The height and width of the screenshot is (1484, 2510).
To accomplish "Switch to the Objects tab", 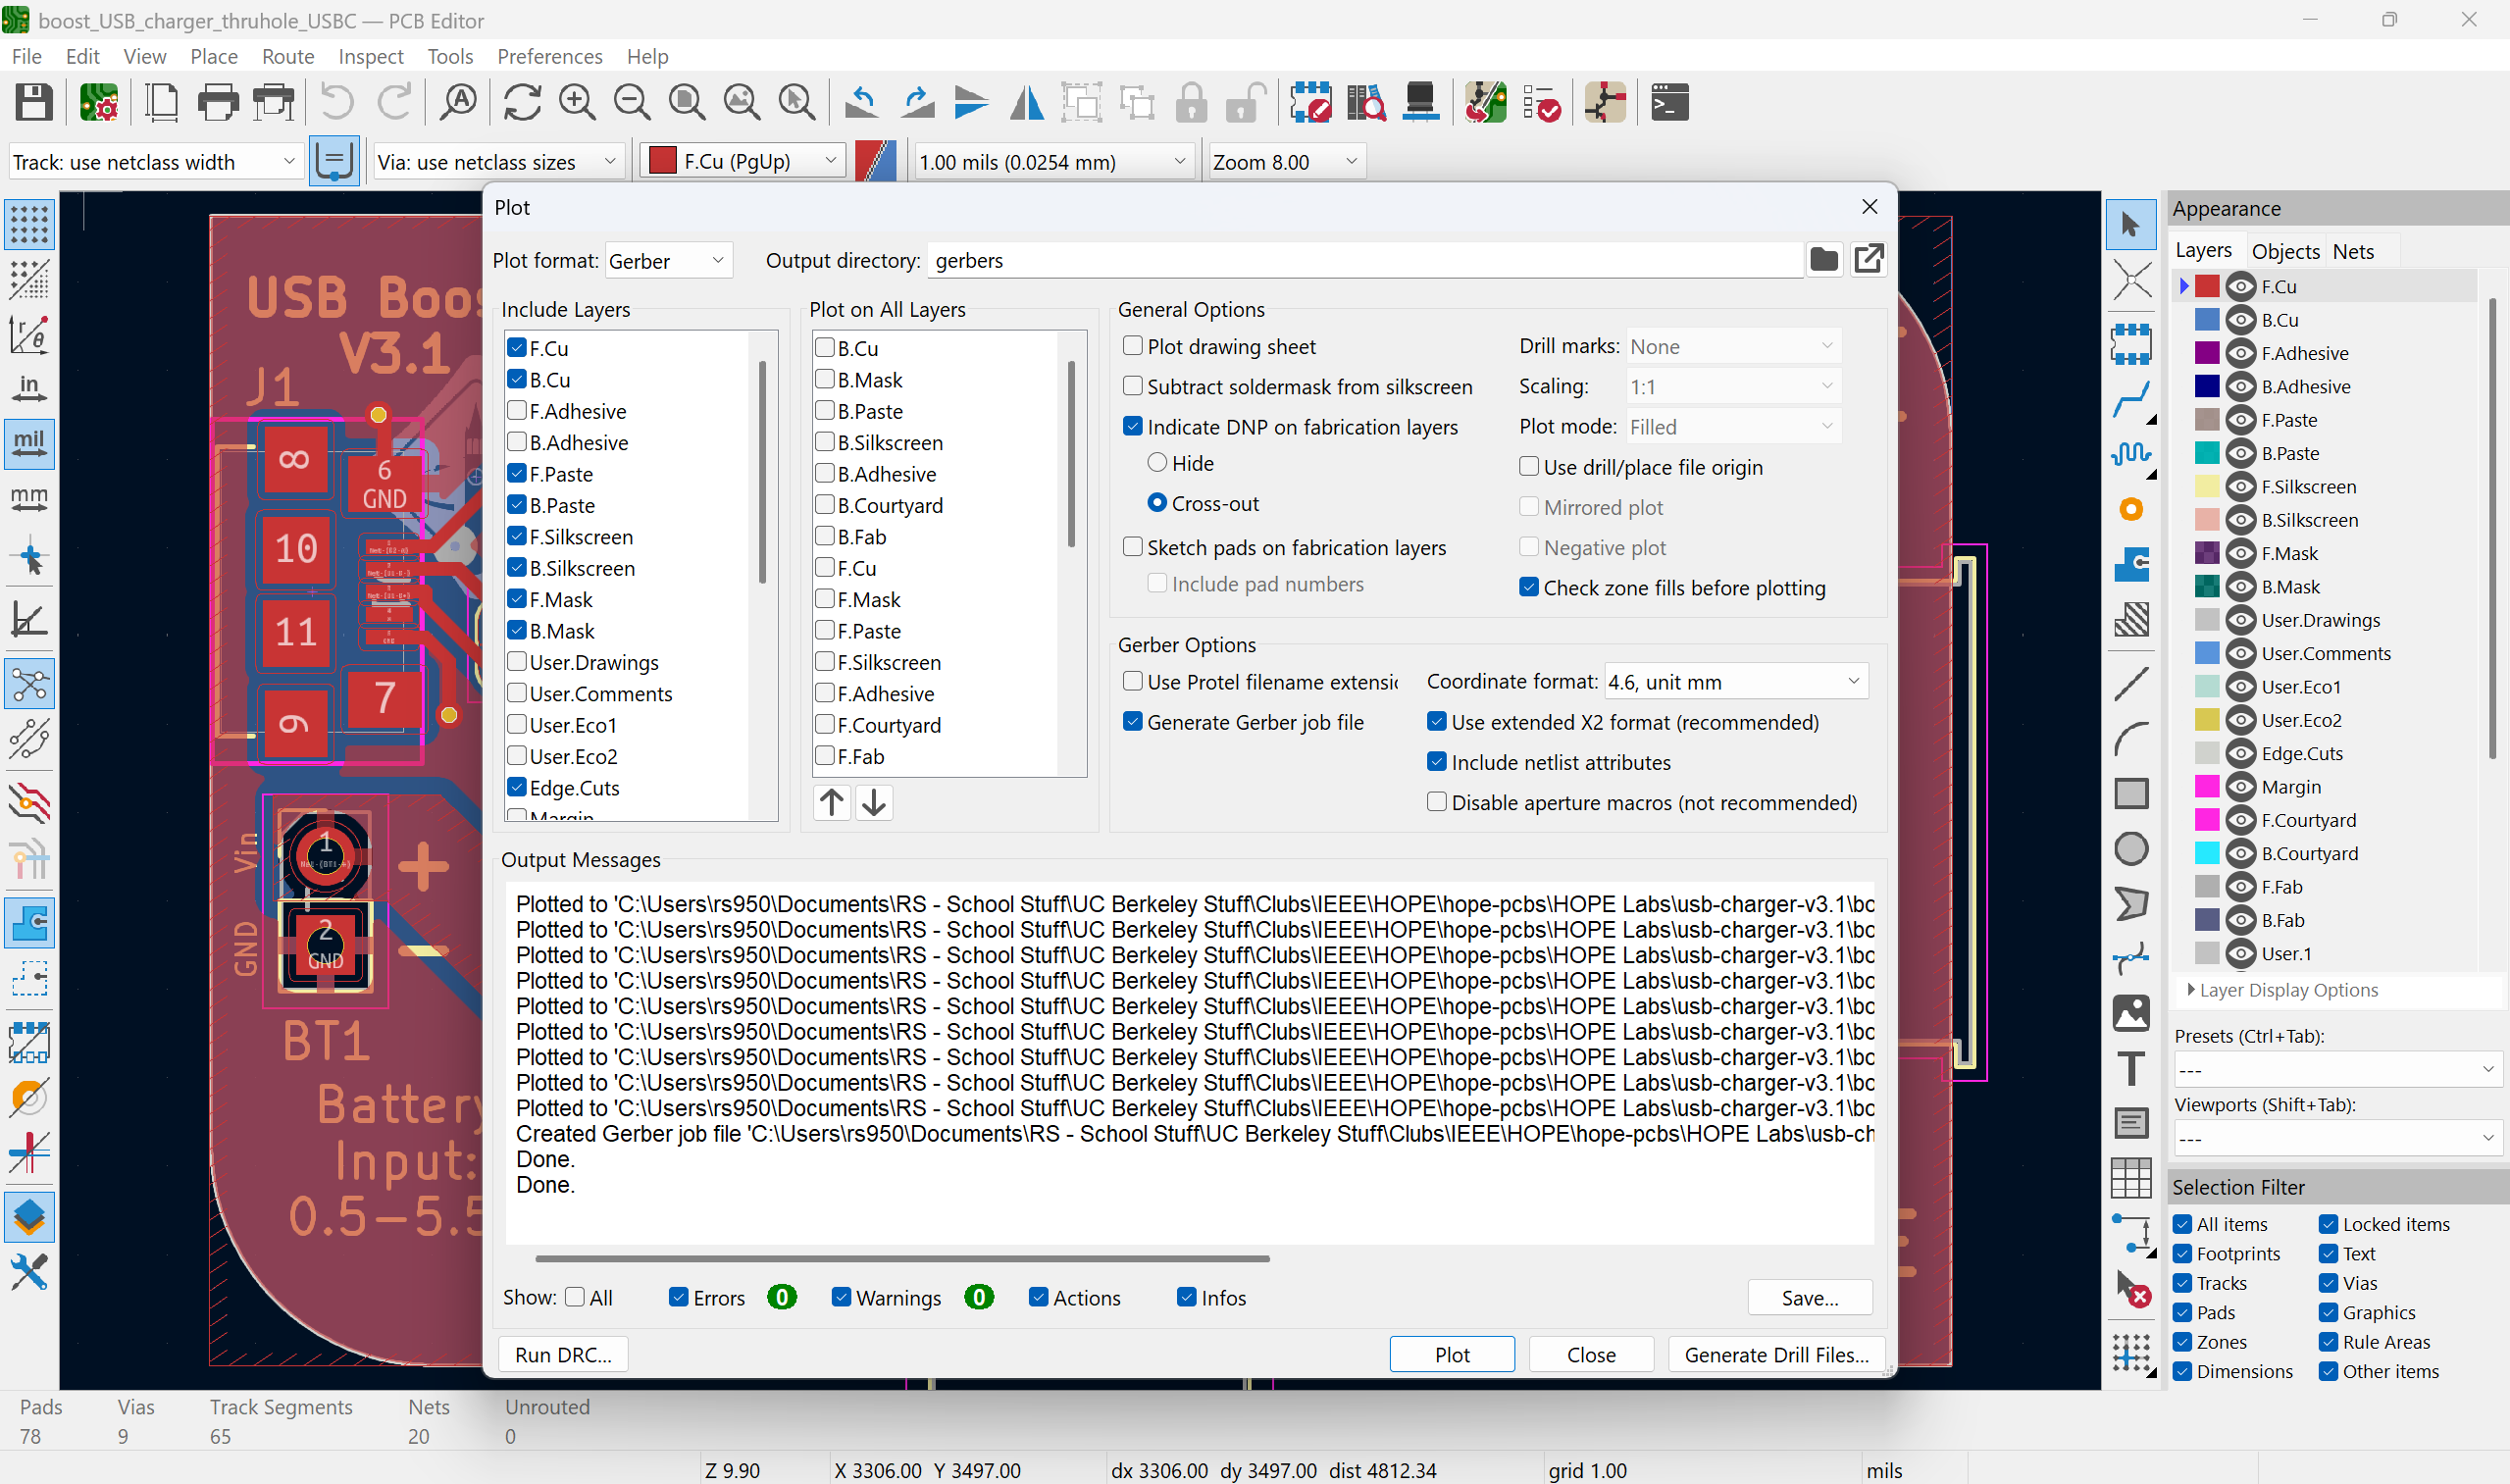I will tap(2285, 251).
